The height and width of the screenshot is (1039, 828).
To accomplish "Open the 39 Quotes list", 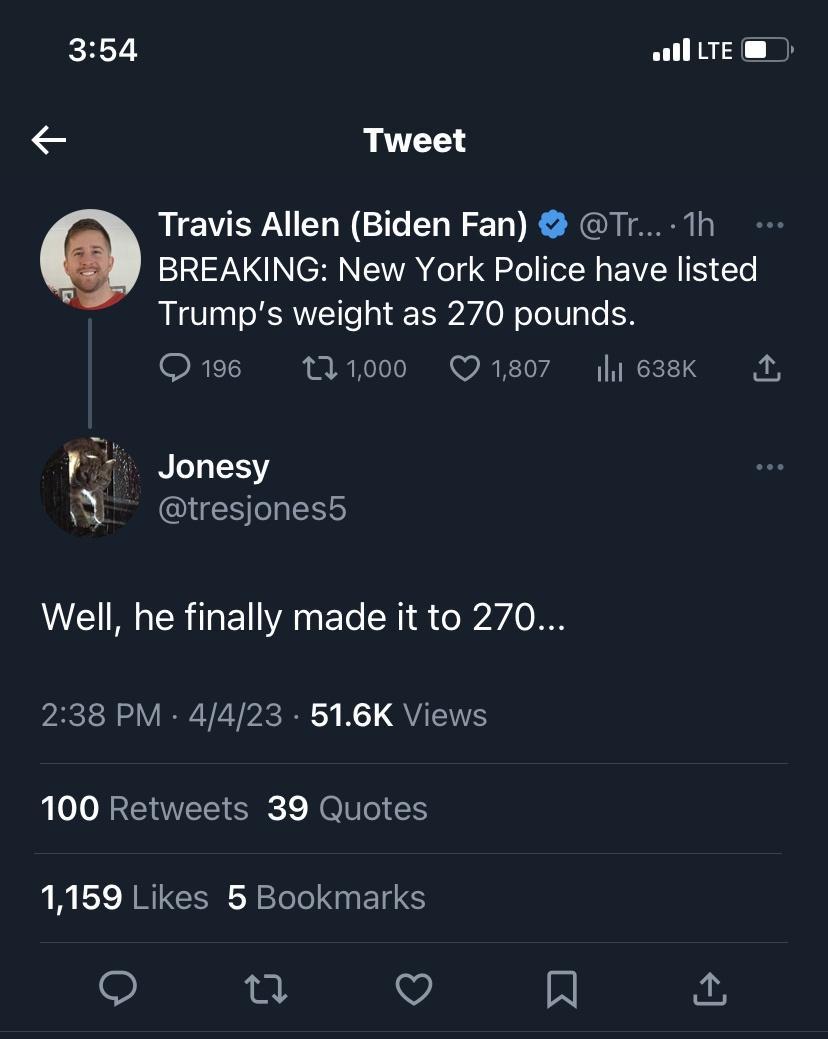I will (346, 810).
